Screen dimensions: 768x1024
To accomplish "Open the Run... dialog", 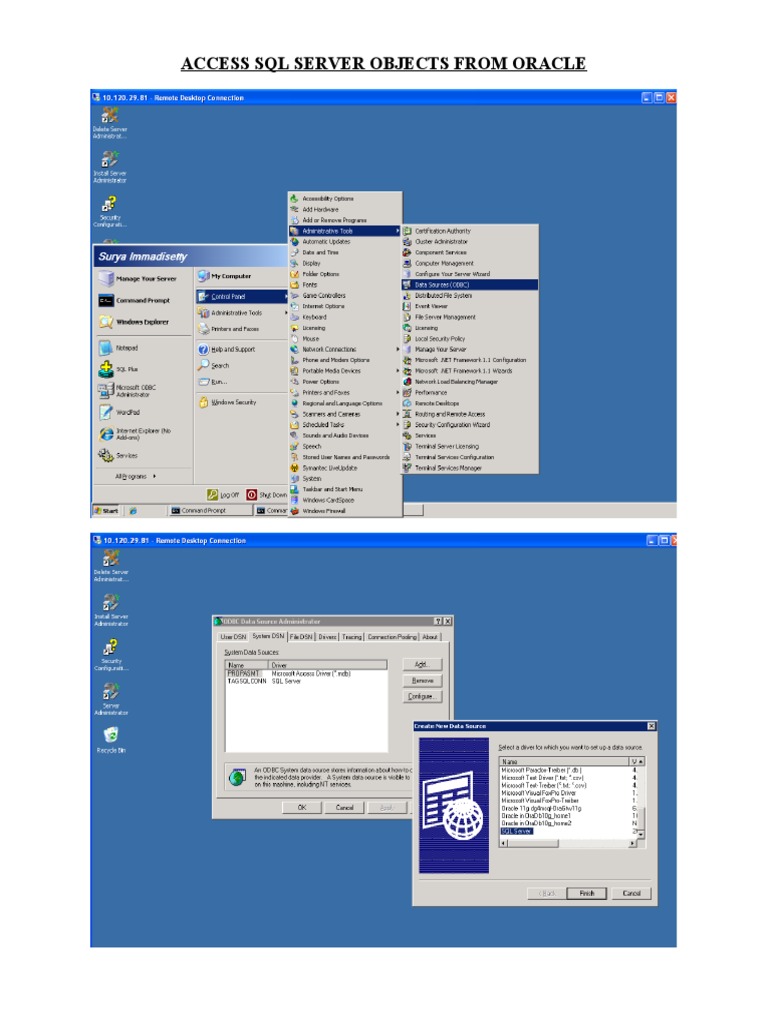I will click(213, 381).
